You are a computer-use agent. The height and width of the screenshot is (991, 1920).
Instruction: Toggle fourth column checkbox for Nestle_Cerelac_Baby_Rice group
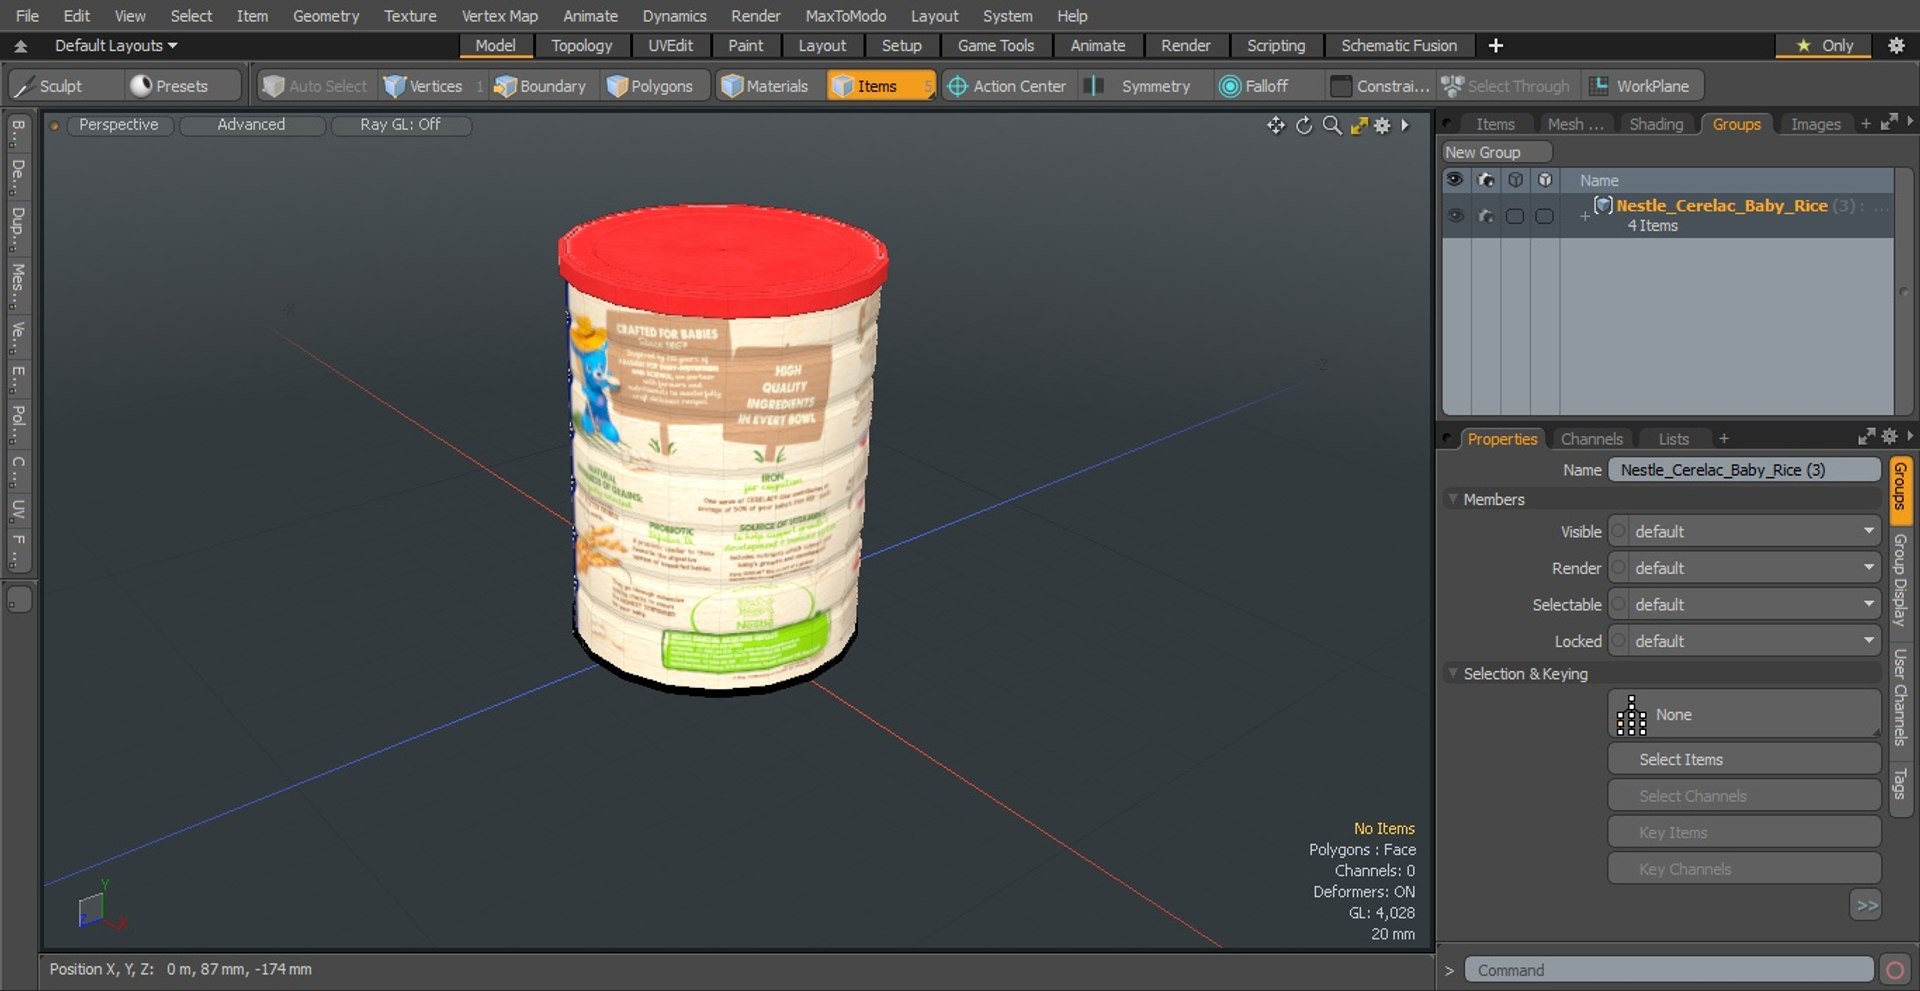click(x=1544, y=216)
